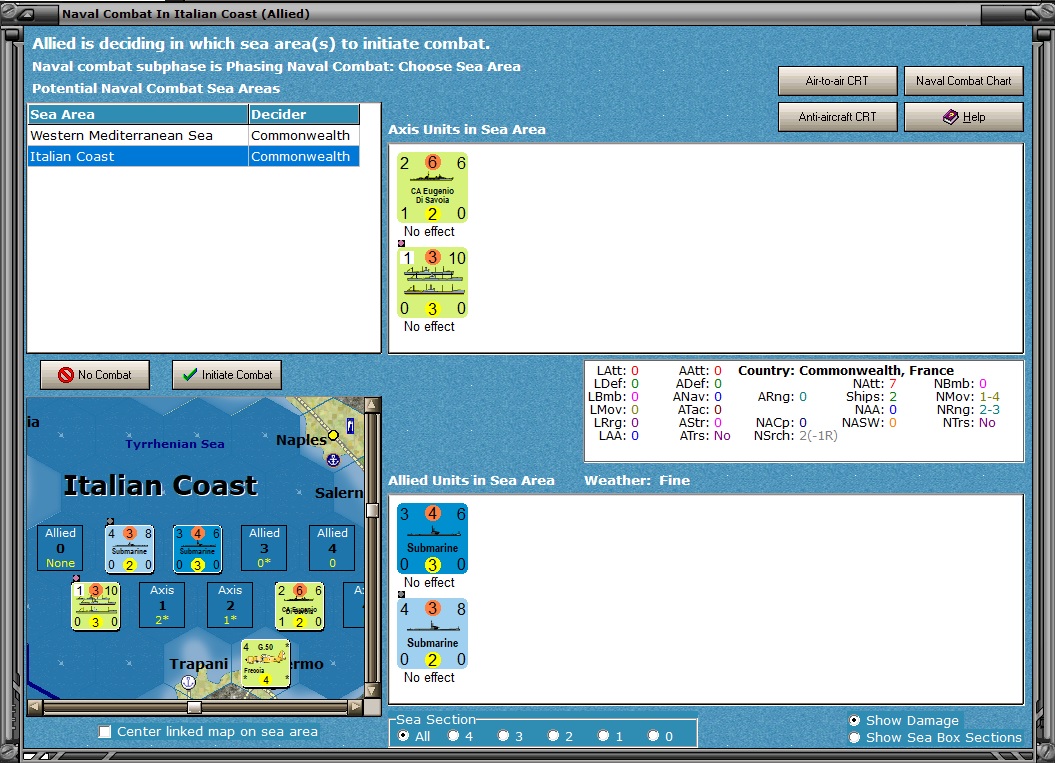Click the Weather: Fine label
The image size is (1055, 763).
[636, 480]
